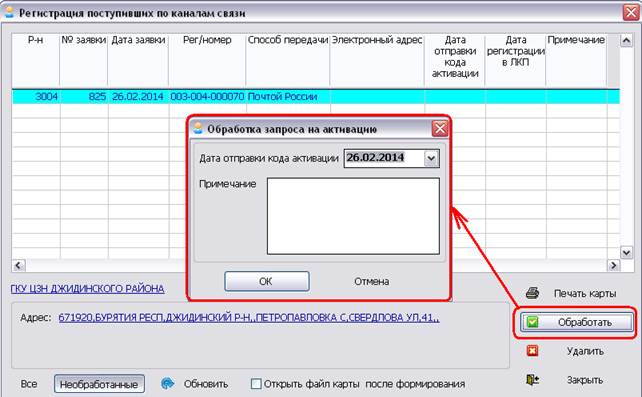Screen dimensions: 642x397
Task: Select the cell 003-004-000070
Action: (207, 97)
